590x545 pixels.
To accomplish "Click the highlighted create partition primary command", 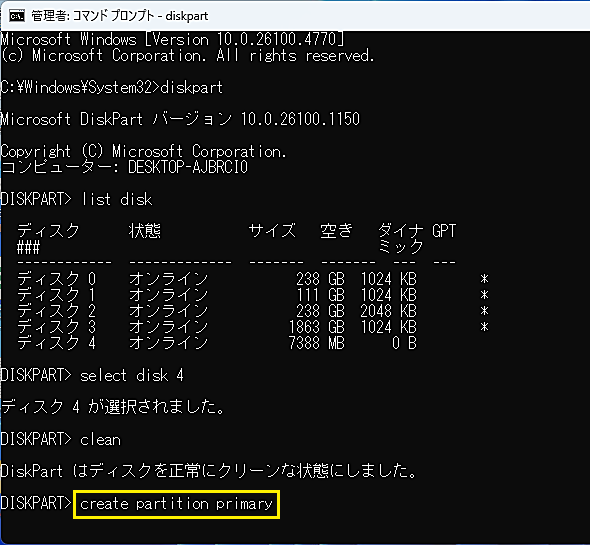I will click(x=176, y=504).
